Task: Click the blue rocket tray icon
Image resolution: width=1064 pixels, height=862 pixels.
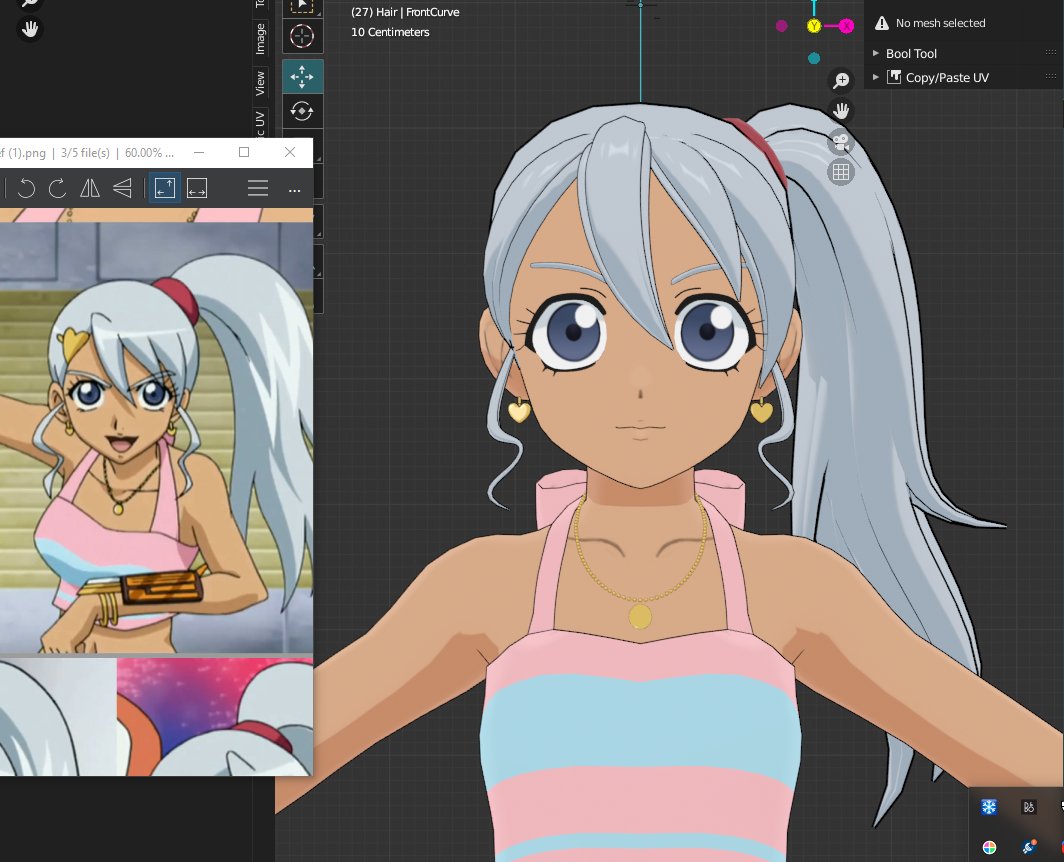Action: click(1029, 846)
